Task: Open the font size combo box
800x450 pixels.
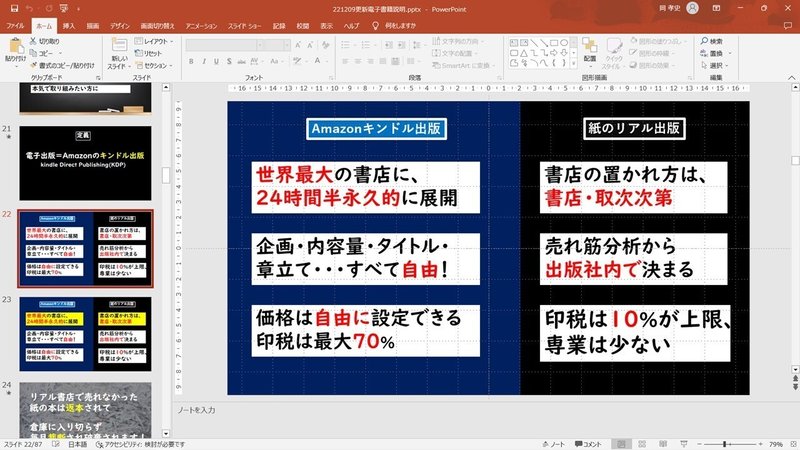Action: (278, 45)
